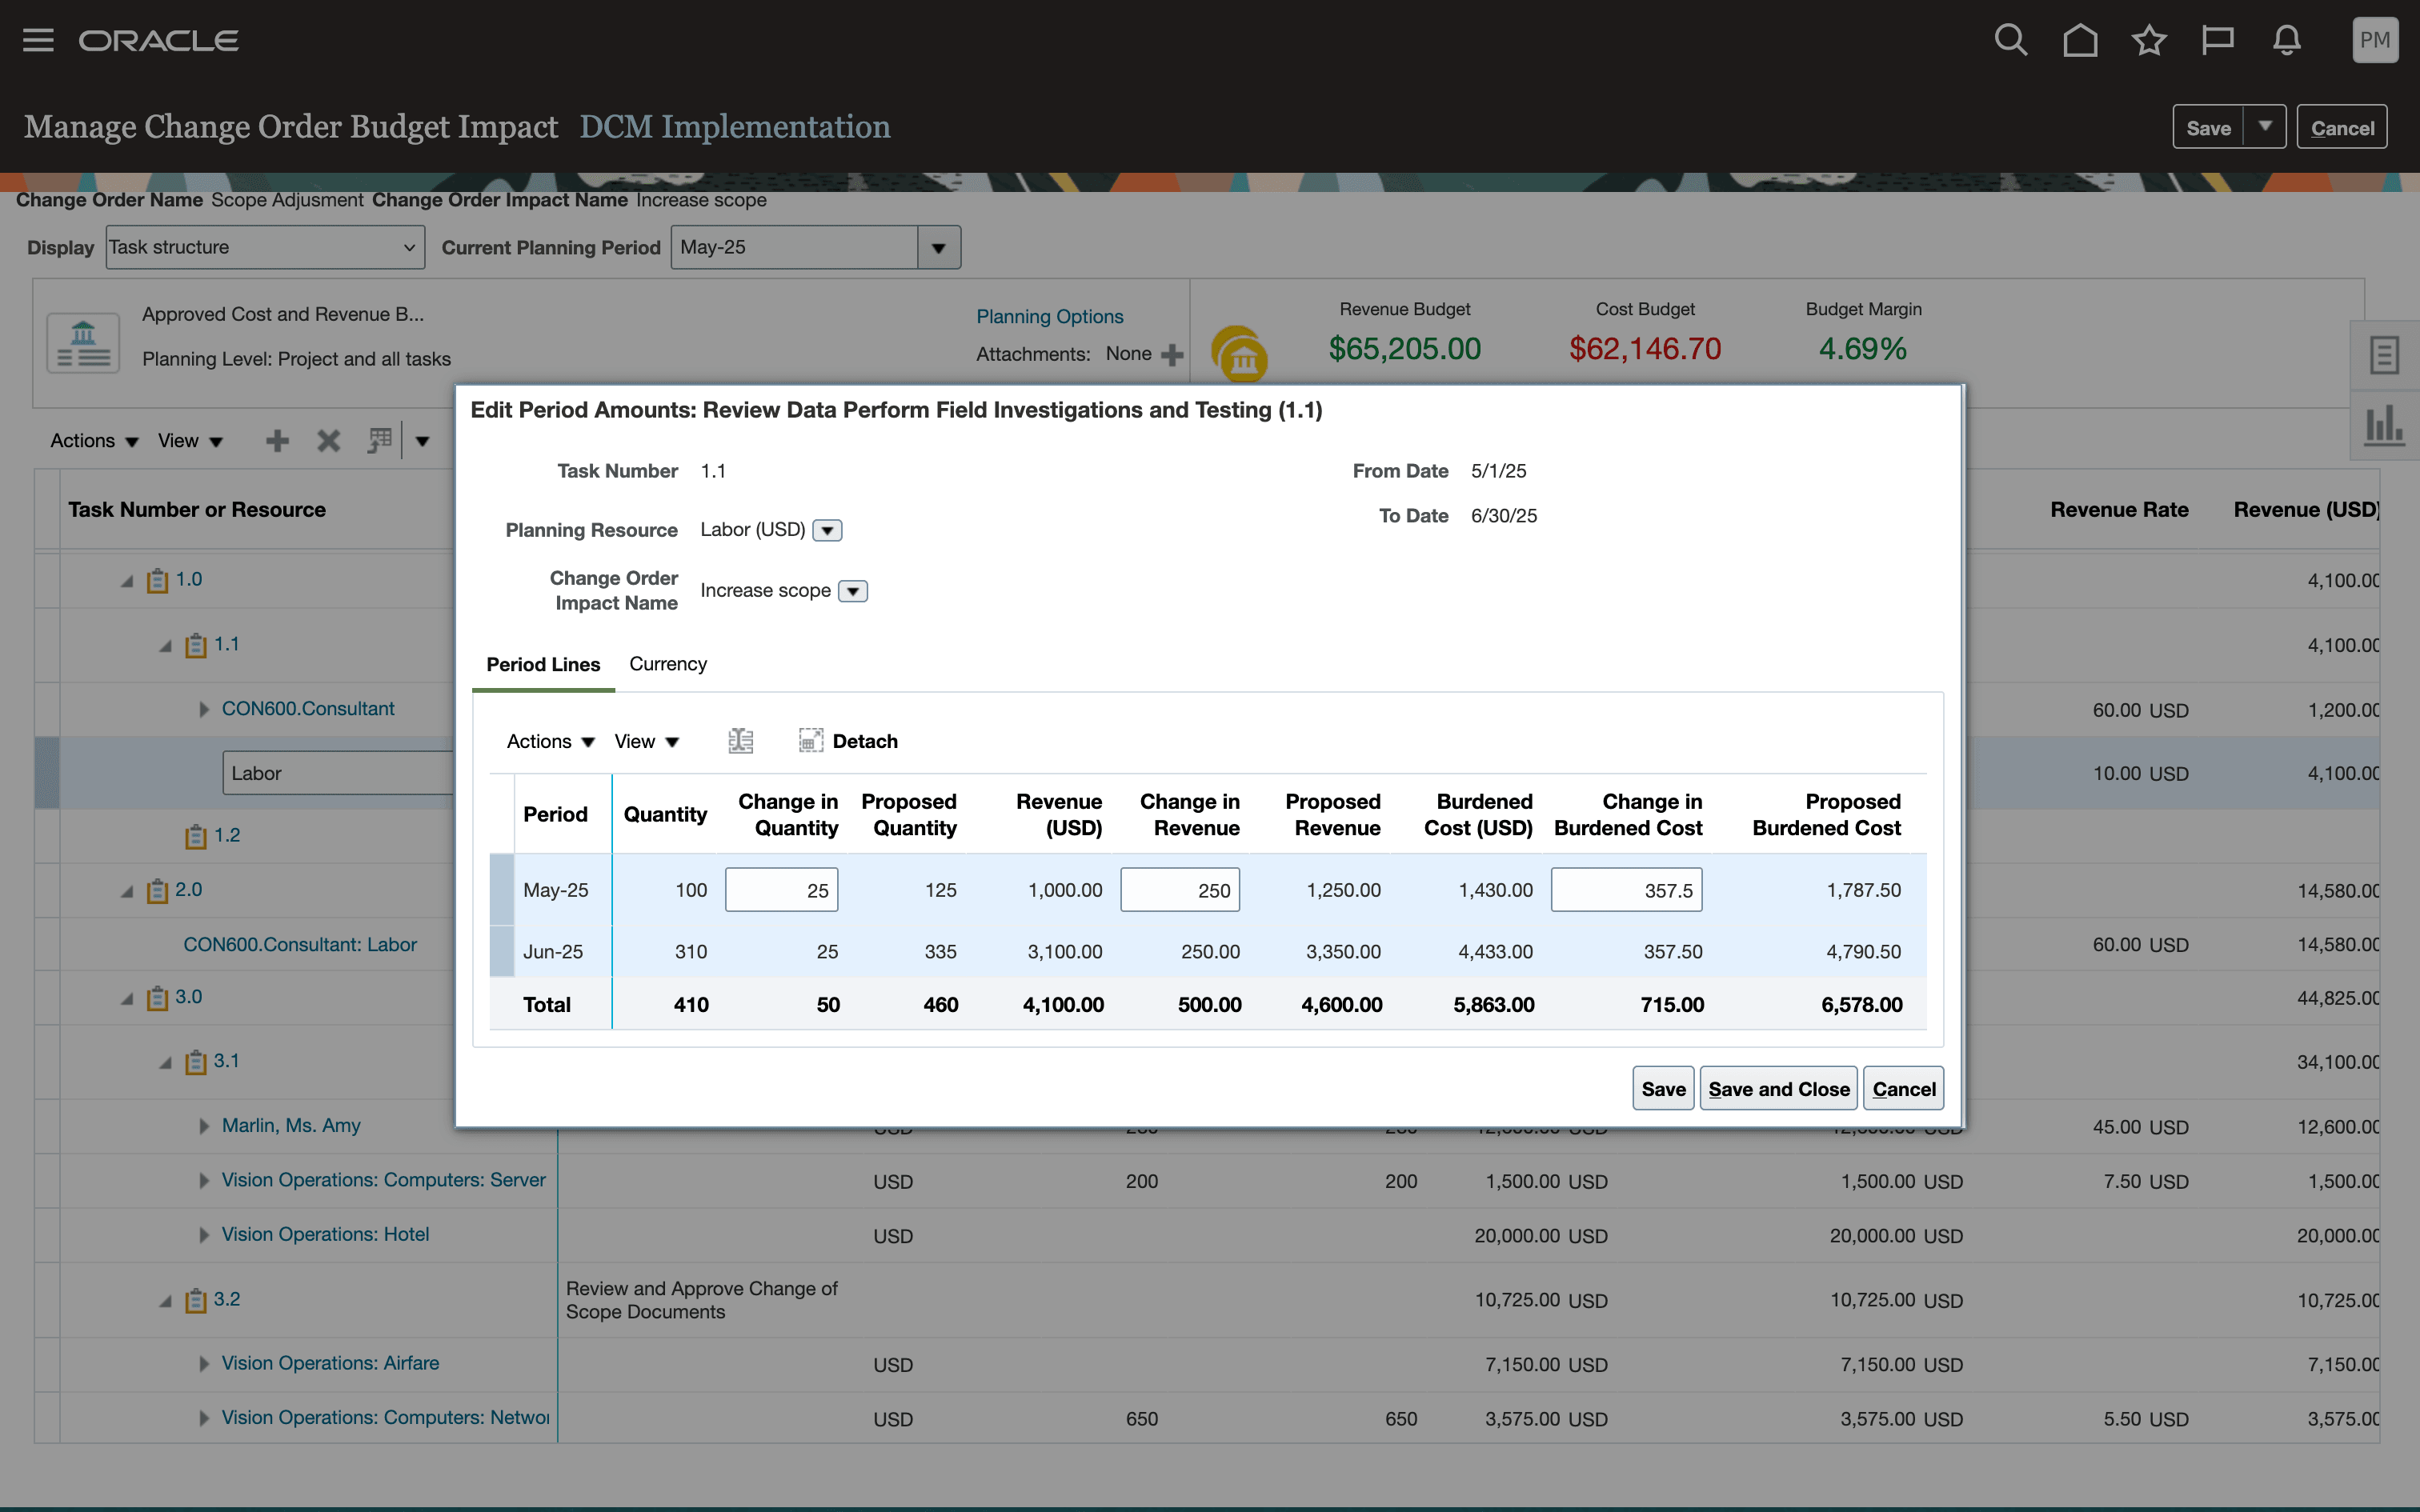2420x1512 pixels.
Task: Add attachment with plus icon
Action: [x=1172, y=354]
